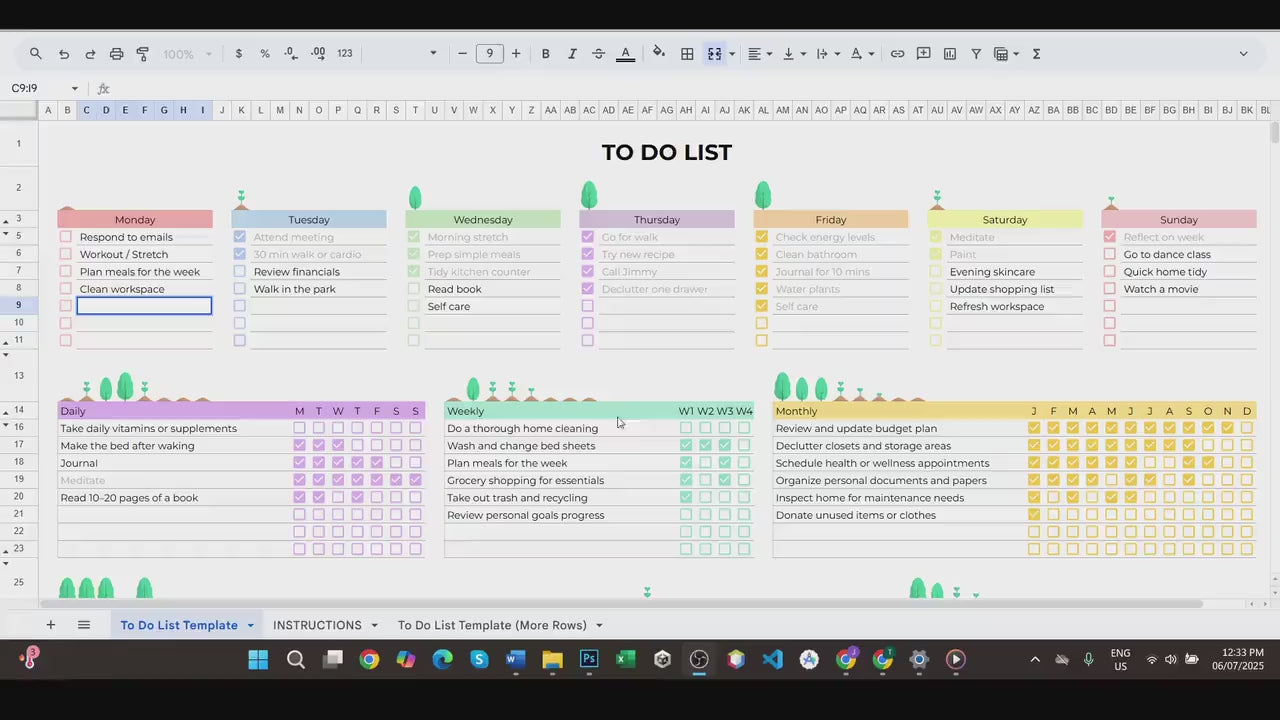1280x720 pixels.
Task: Check the 'Respond to emails' checkbox
Action: coord(66,237)
